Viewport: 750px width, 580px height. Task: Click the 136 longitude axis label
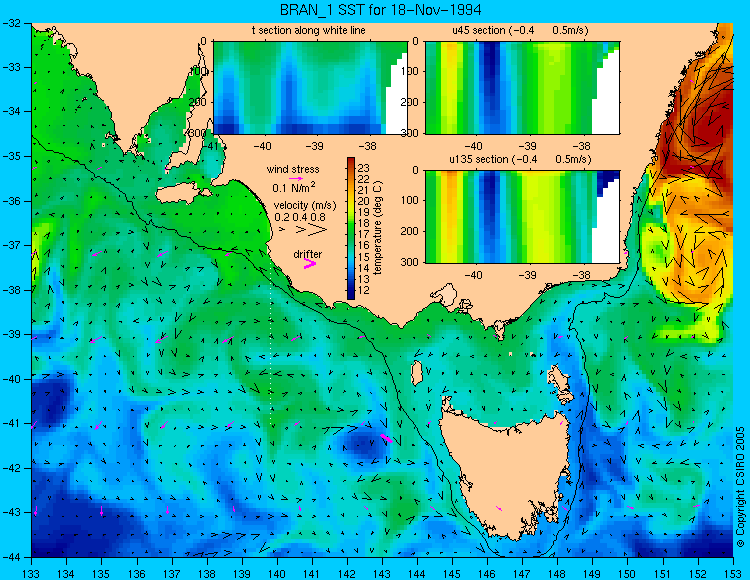tap(136, 574)
